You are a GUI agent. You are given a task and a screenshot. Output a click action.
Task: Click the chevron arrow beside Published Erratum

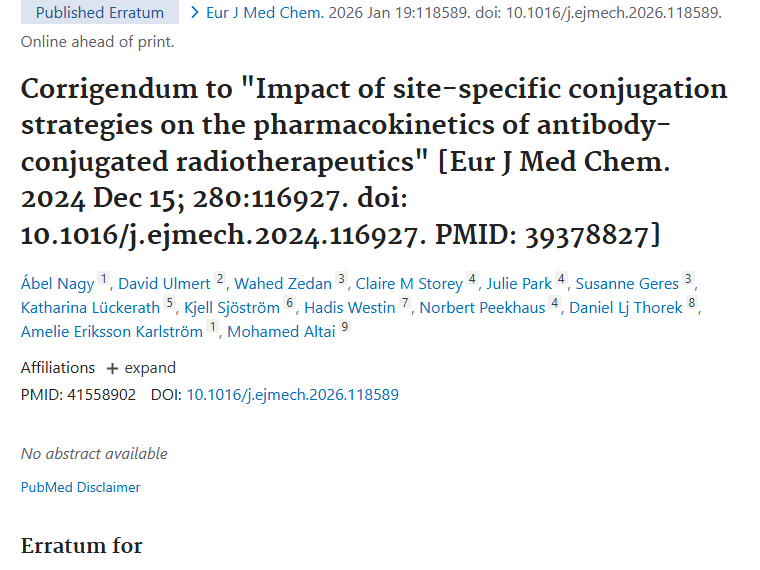pos(195,13)
